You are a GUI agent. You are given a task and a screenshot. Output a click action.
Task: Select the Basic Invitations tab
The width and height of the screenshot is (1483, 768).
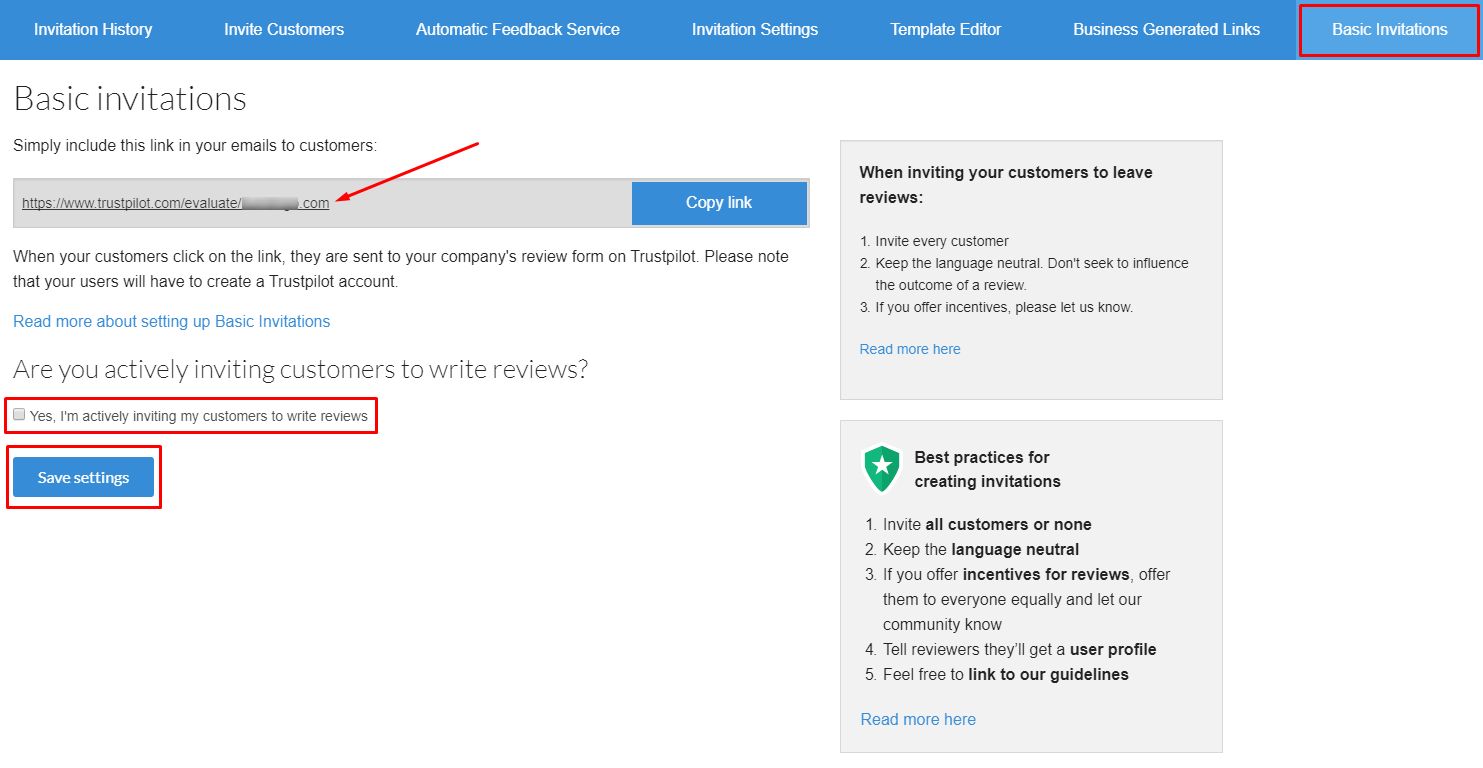tap(1390, 29)
